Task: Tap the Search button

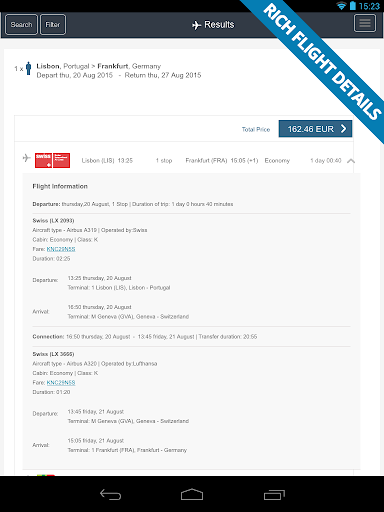Action: pos(21,25)
